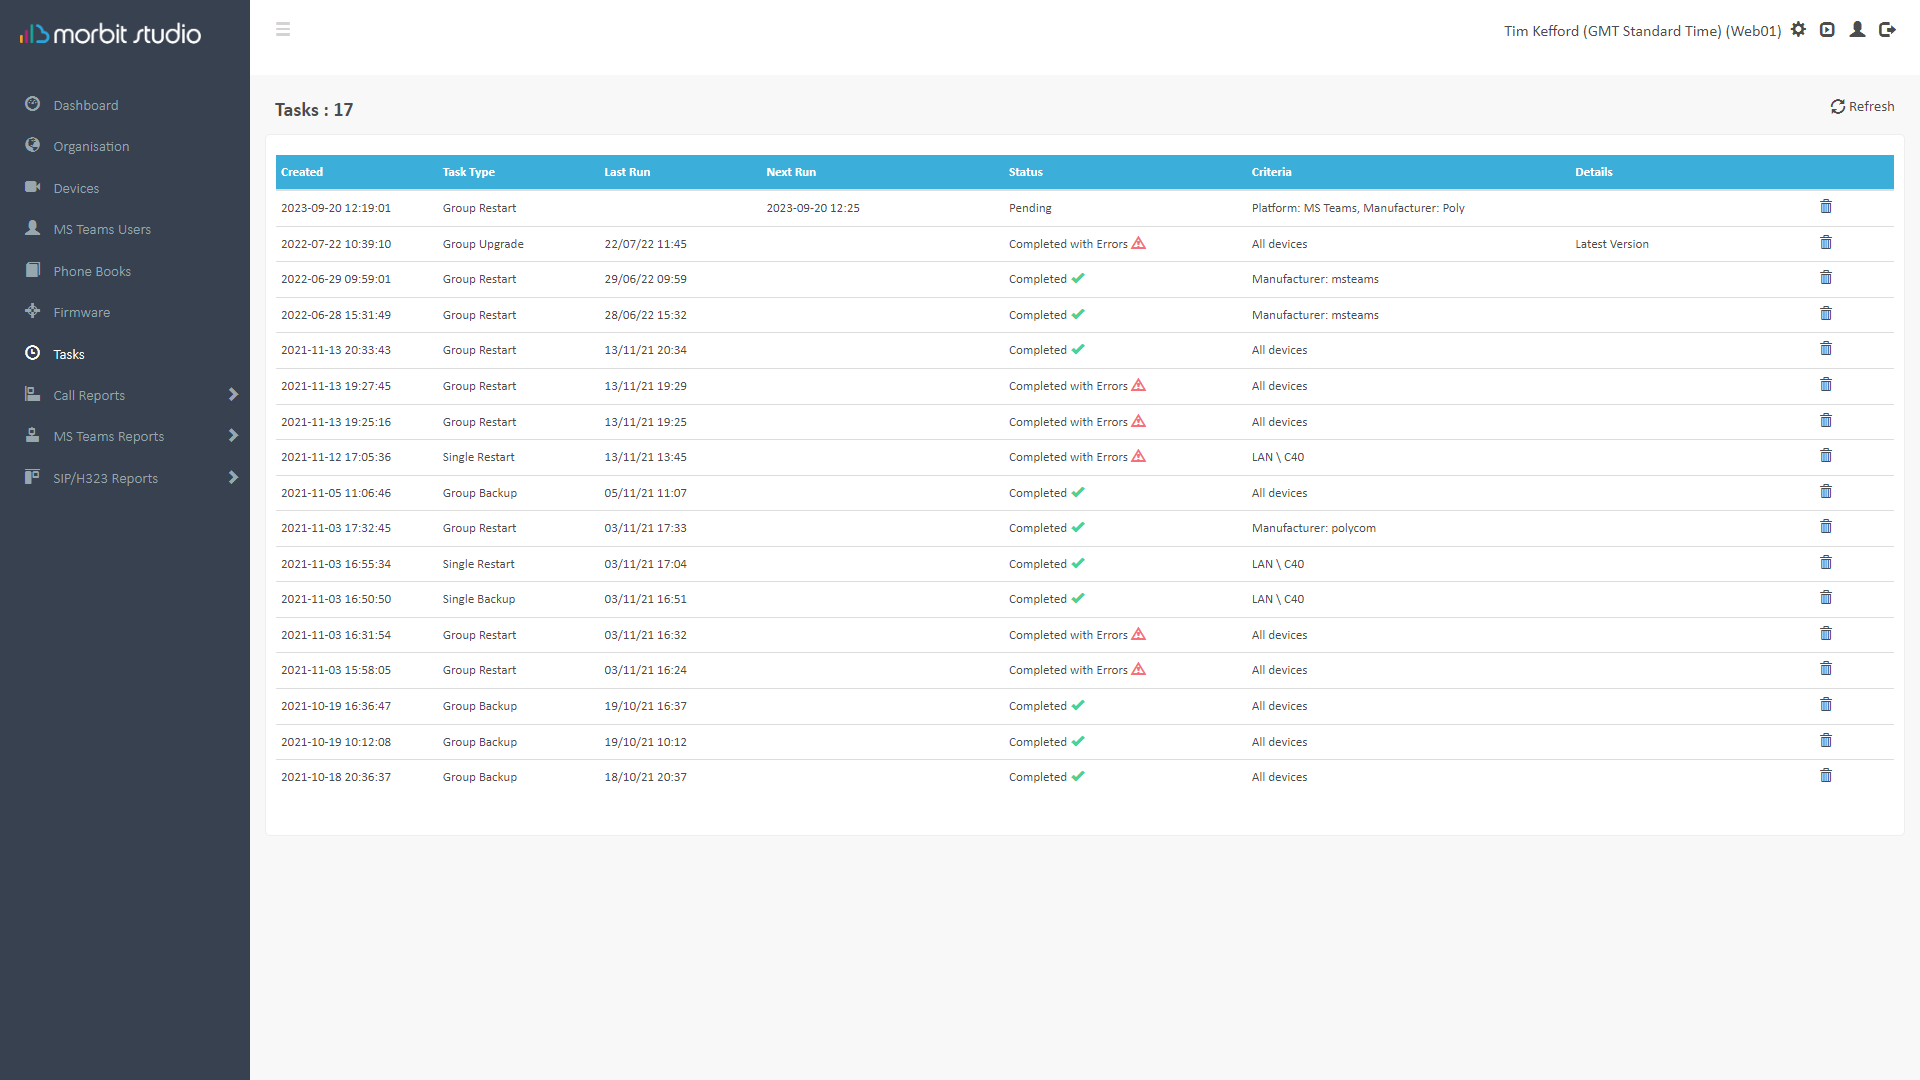Open settings via the gear icon
The height and width of the screenshot is (1080, 1920).
pyautogui.click(x=1798, y=30)
